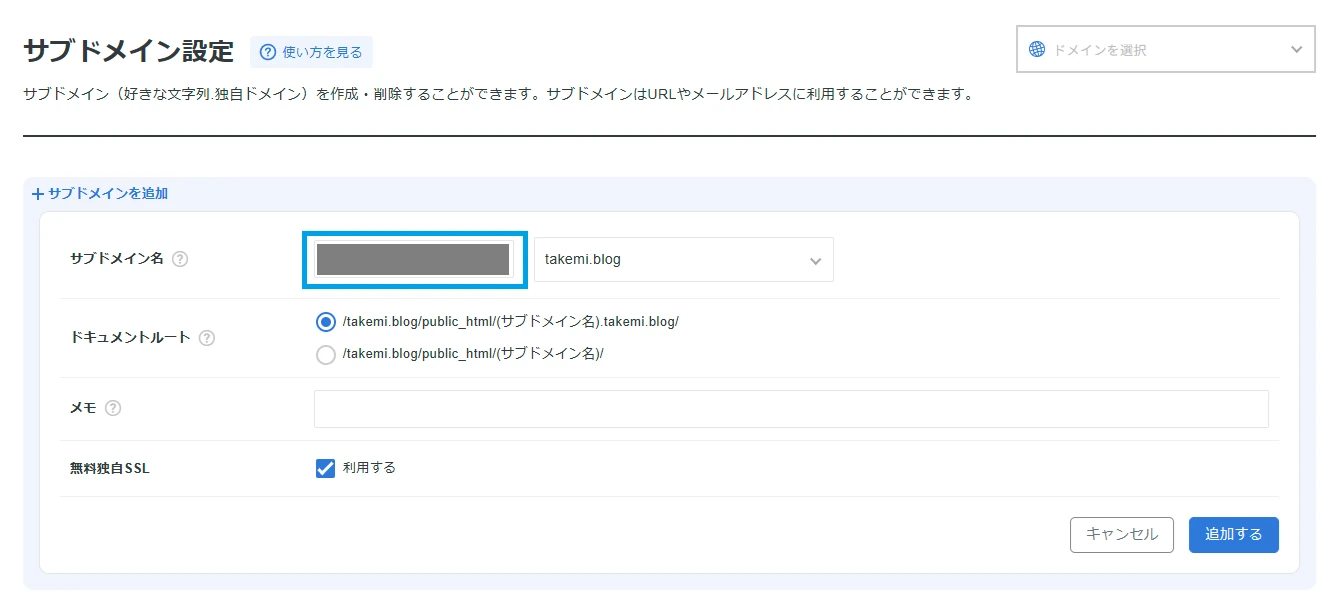Open 使い方を見る guide
This screenshot has height=601, width=1332.
pos(311,52)
